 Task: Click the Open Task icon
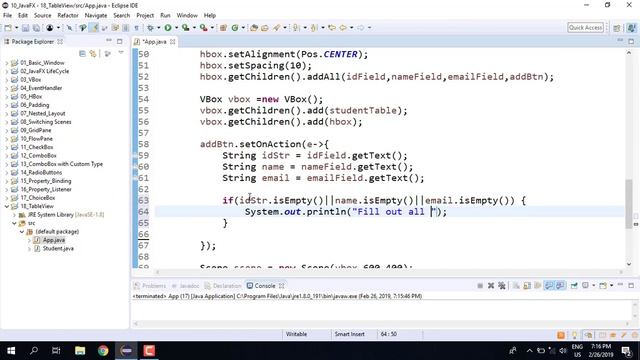tap(265, 28)
